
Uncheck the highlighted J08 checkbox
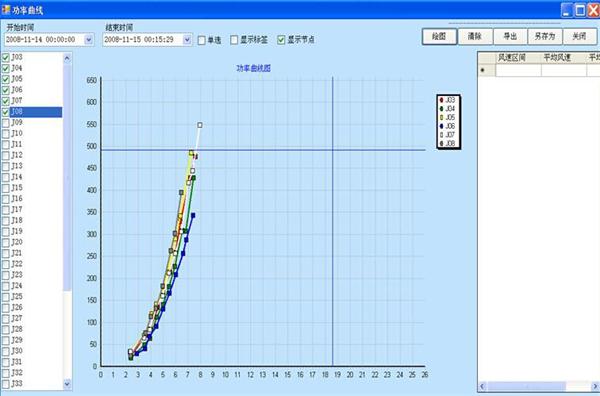(6, 112)
